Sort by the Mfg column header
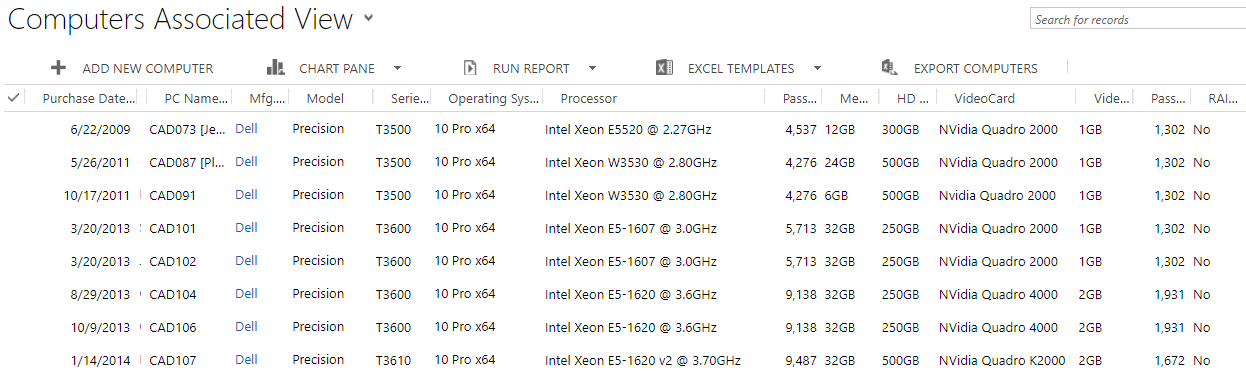 pos(266,98)
